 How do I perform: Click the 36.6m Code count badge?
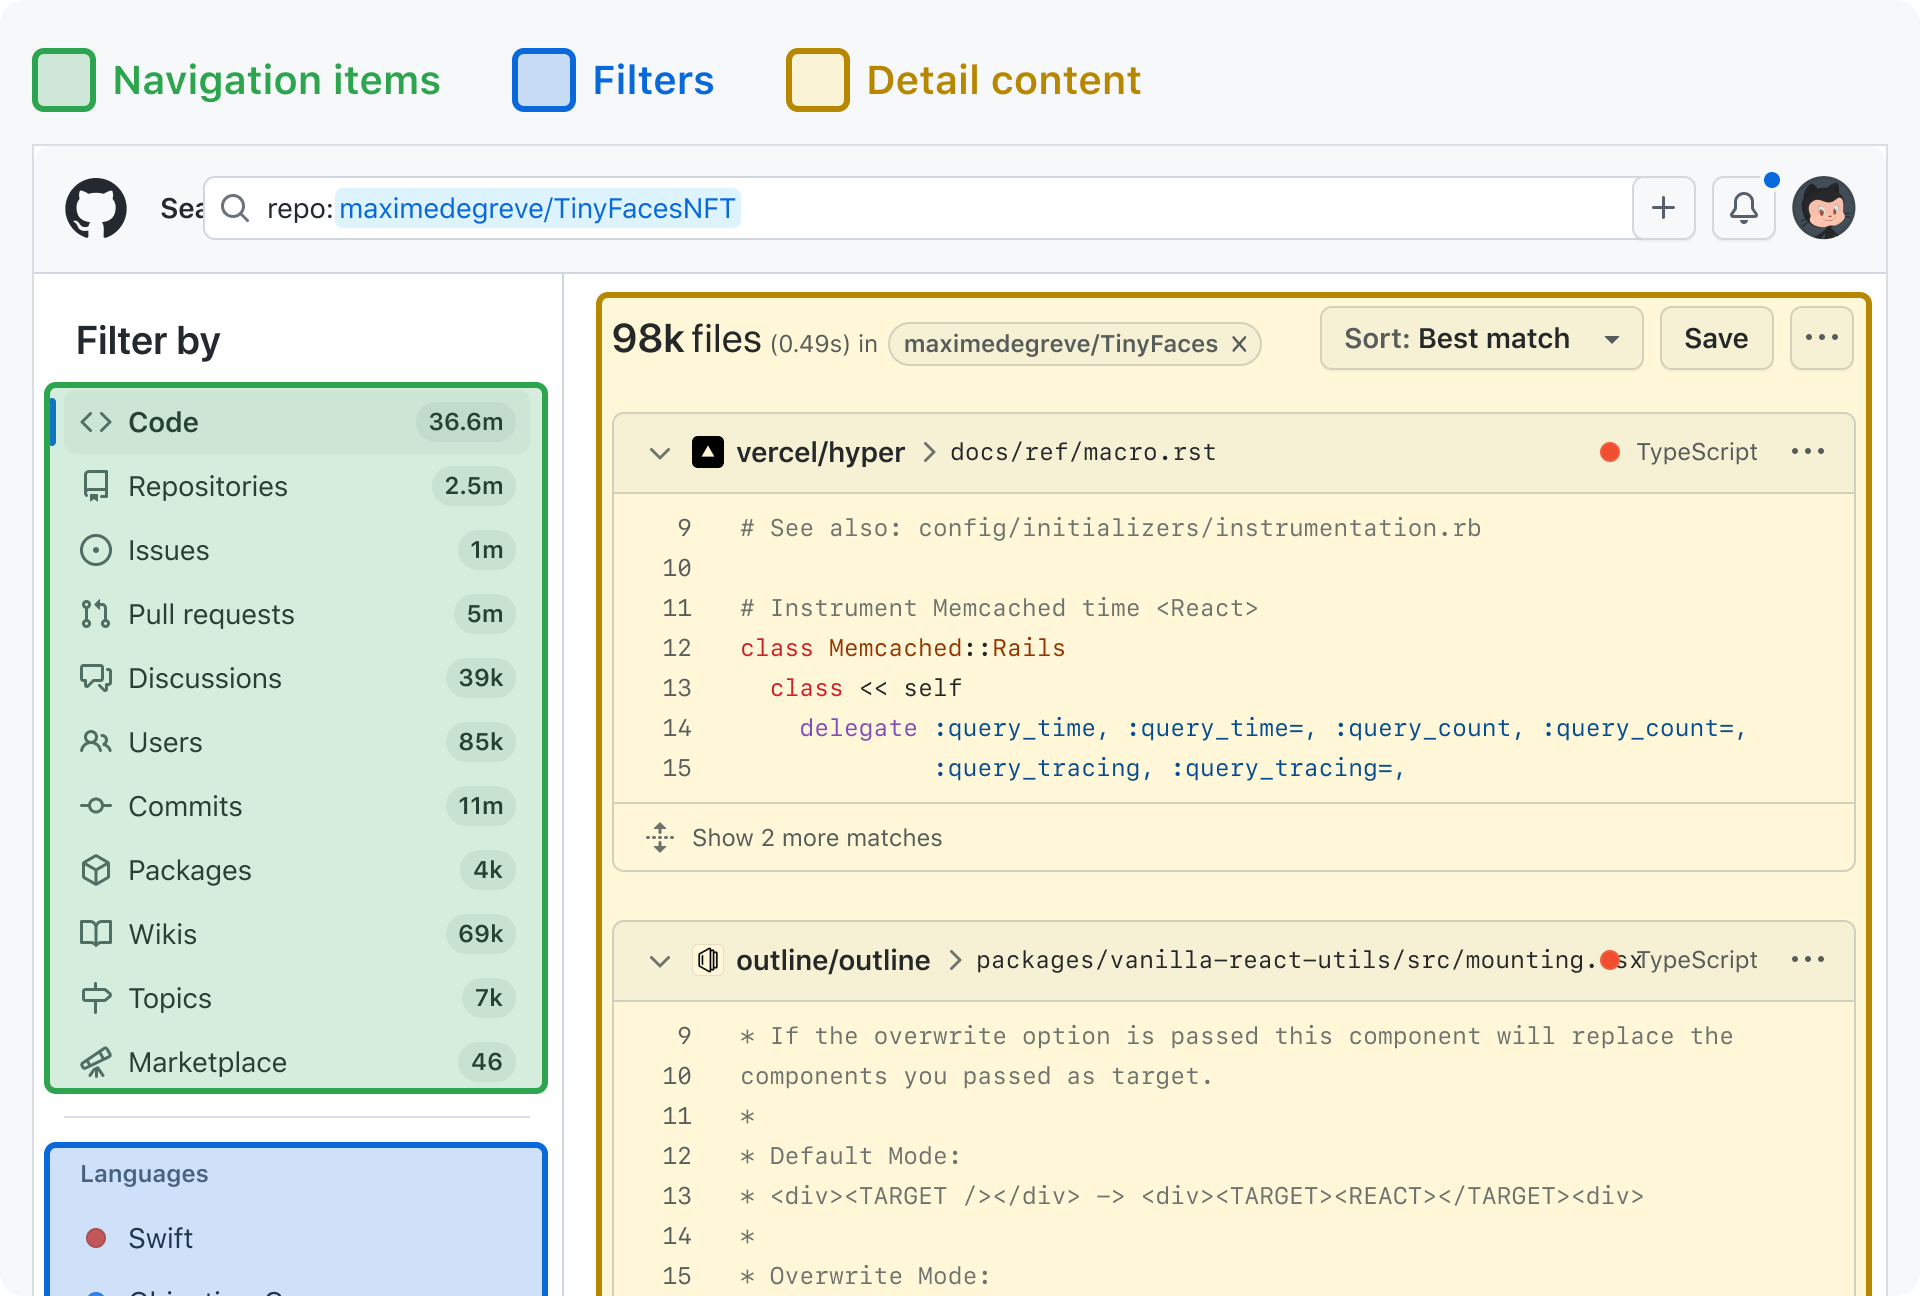click(466, 422)
